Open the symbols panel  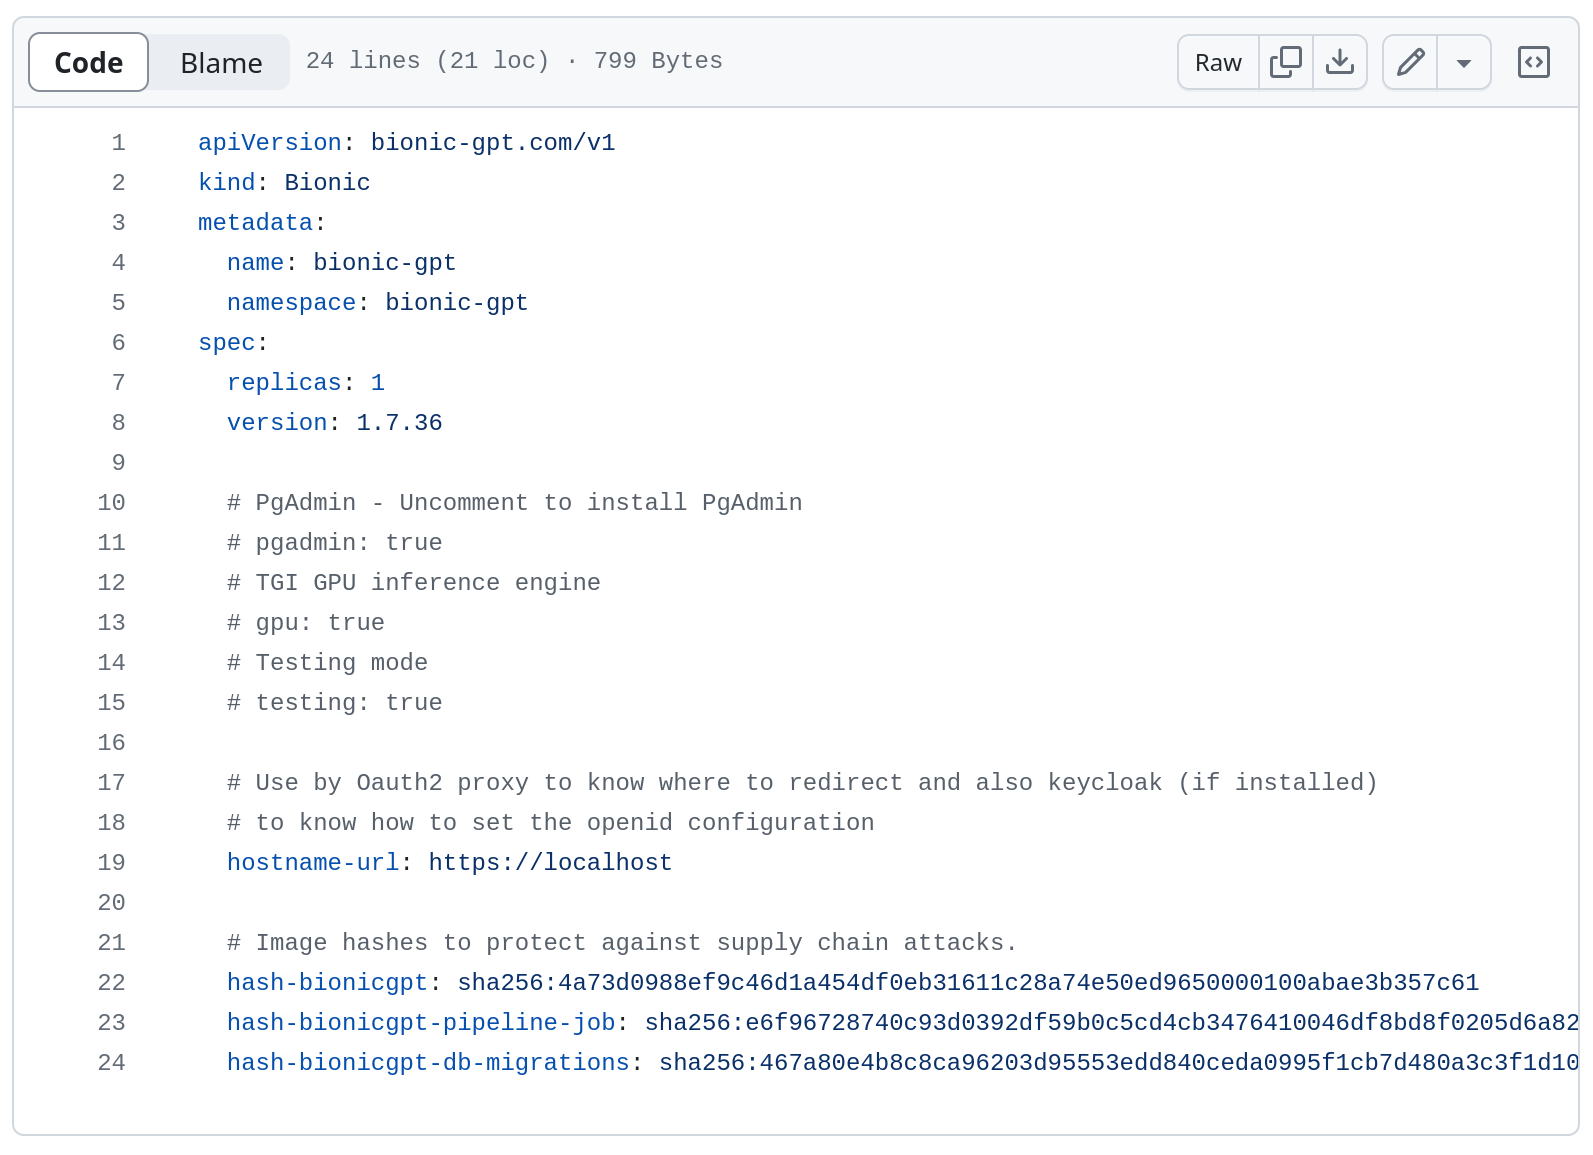click(1533, 62)
